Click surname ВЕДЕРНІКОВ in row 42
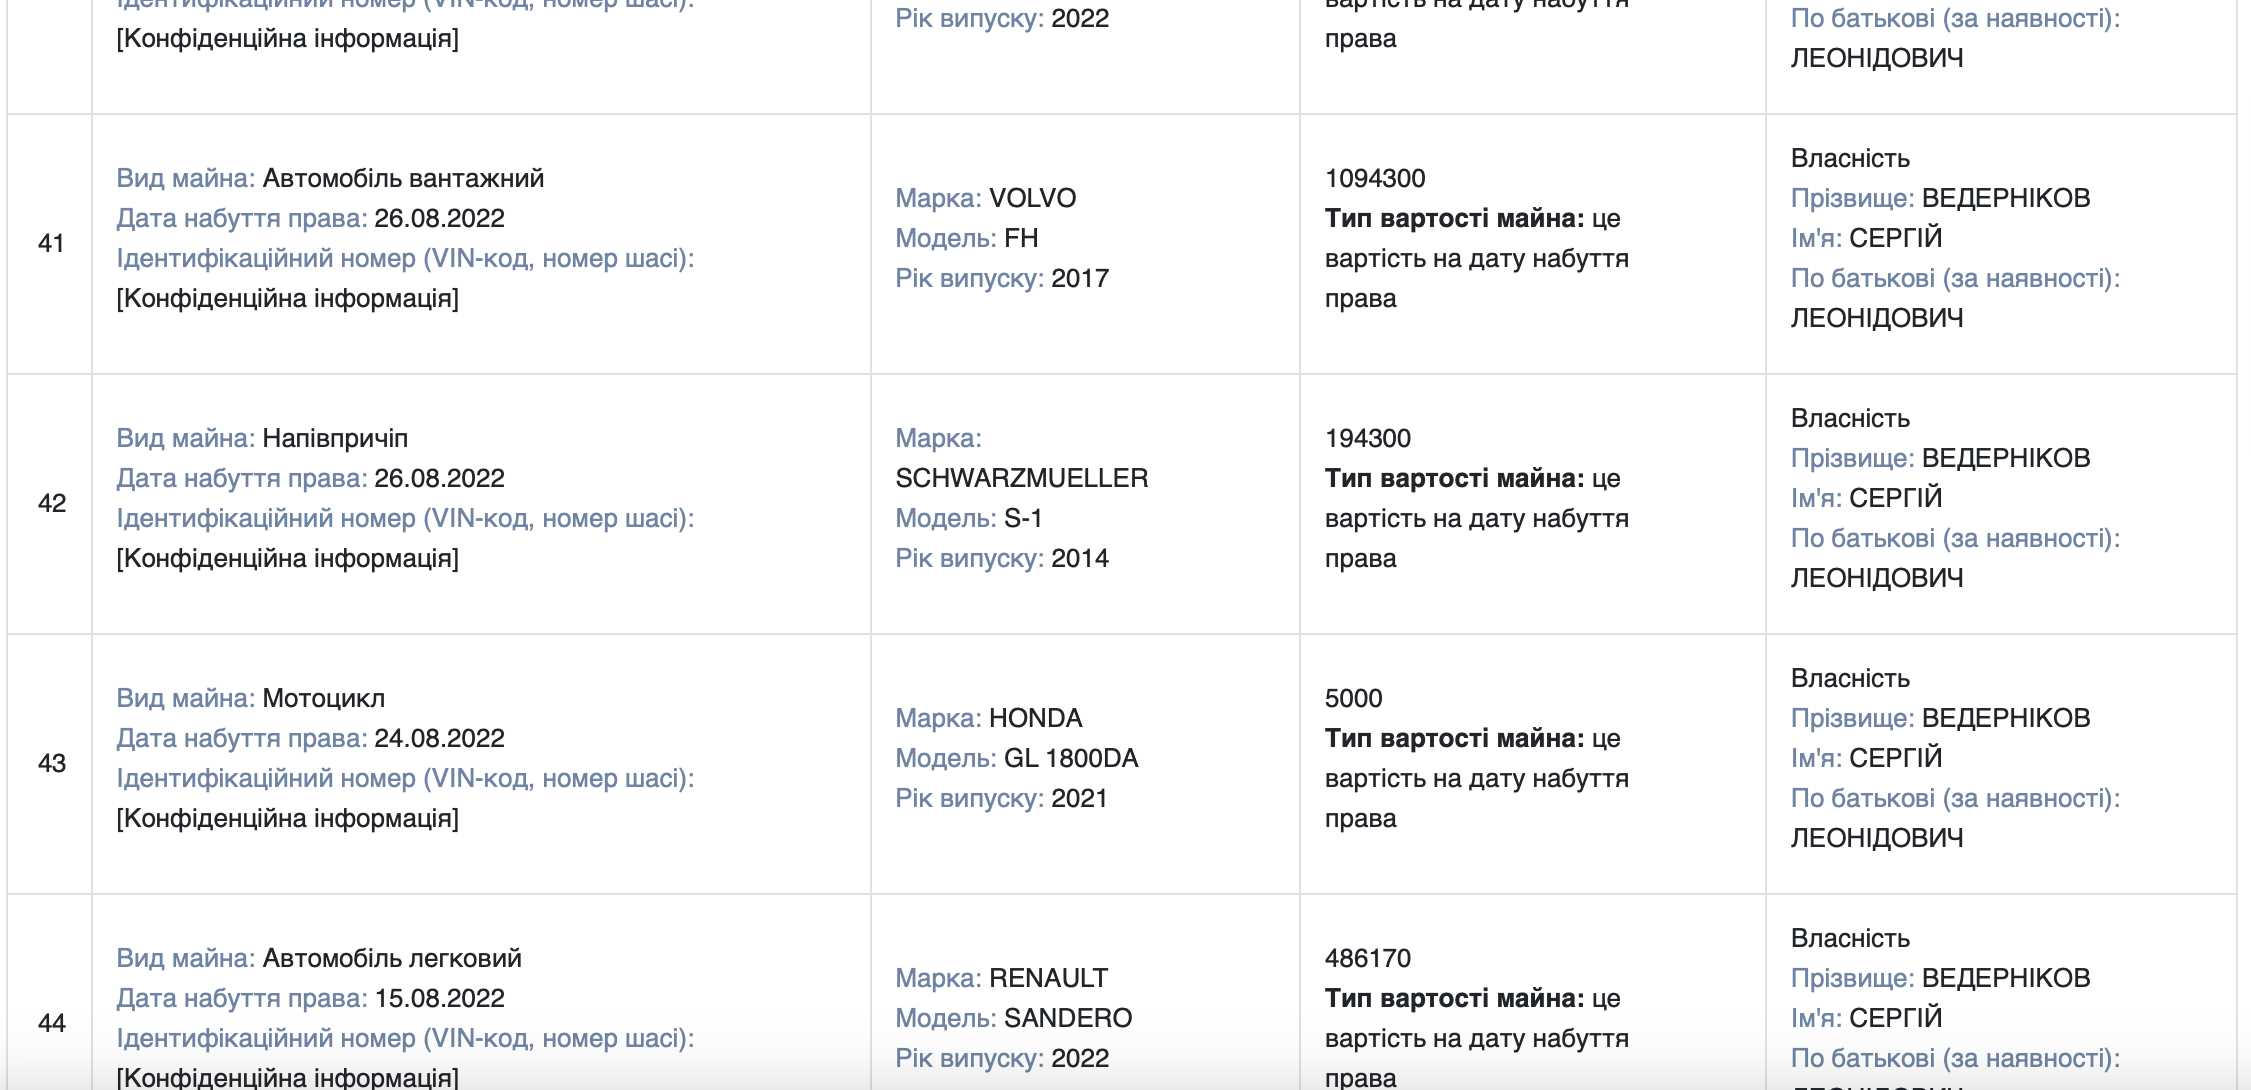 click(x=2006, y=458)
